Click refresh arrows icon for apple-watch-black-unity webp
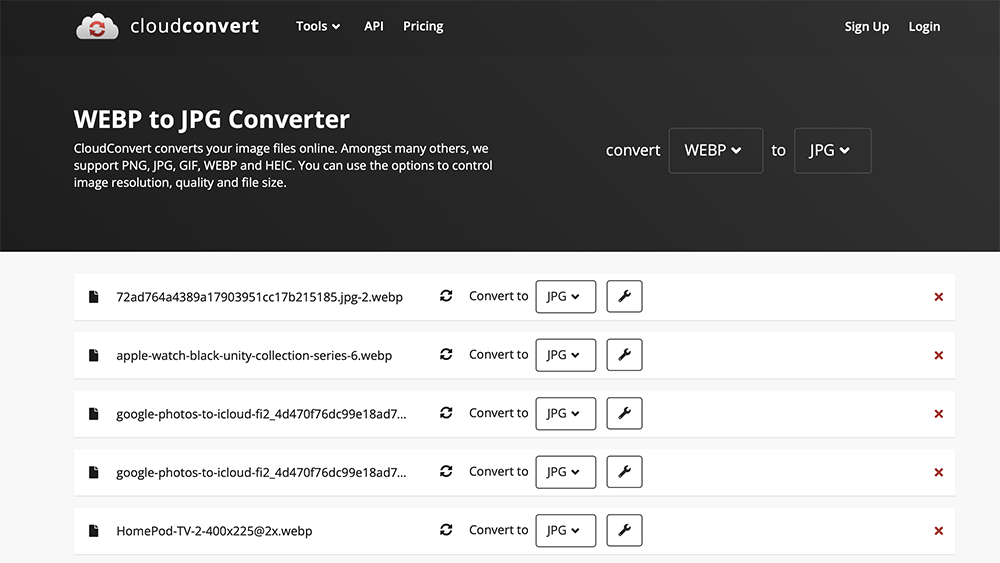 (x=446, y=355)
